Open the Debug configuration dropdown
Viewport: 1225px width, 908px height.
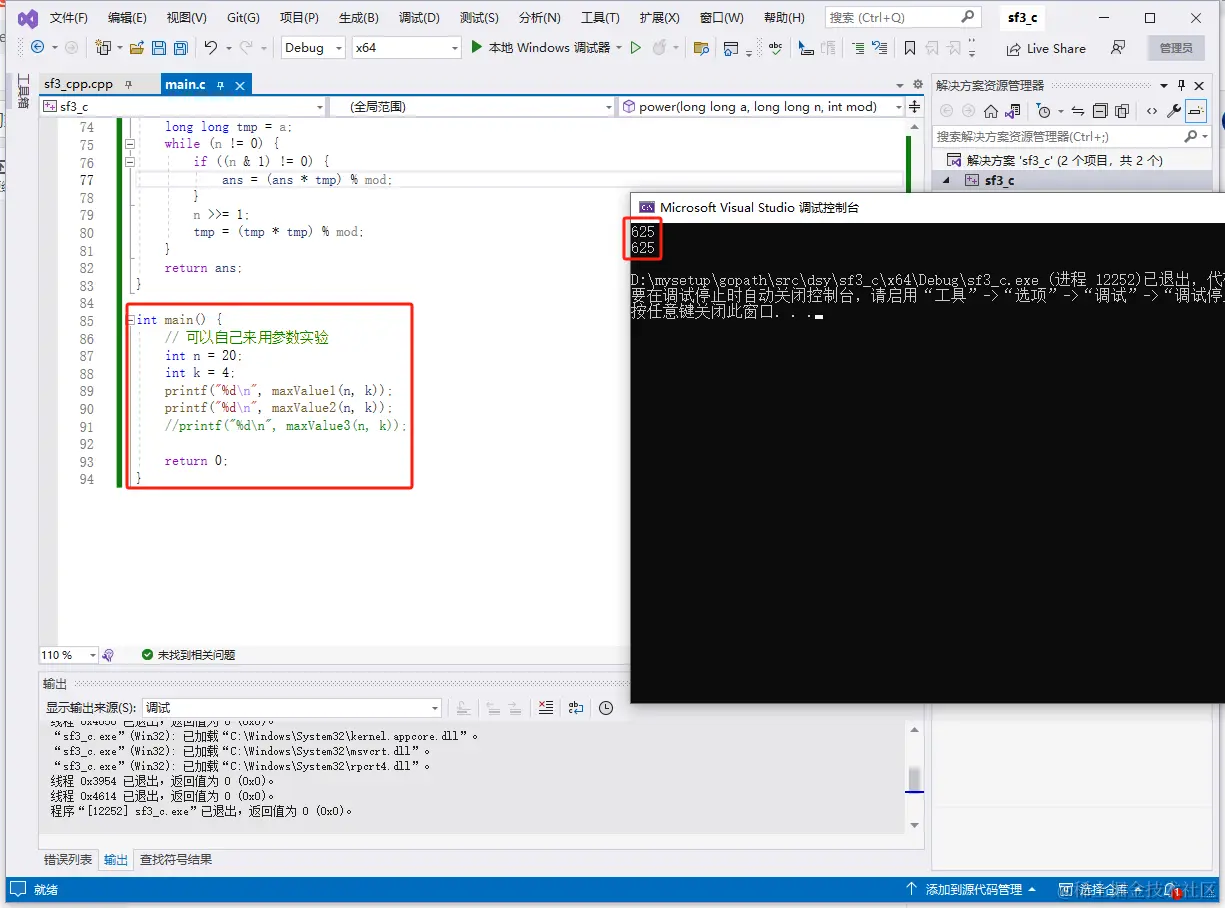click(312, 47)
